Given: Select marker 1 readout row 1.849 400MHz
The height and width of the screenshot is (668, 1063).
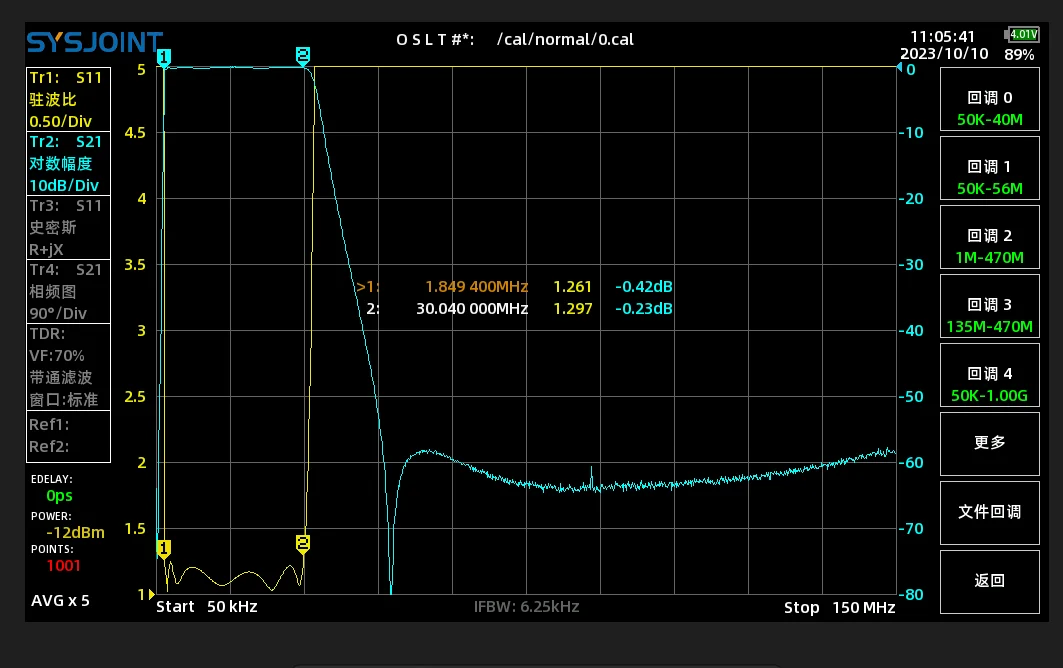Looking at the screenshot, I should click(515, 287).
